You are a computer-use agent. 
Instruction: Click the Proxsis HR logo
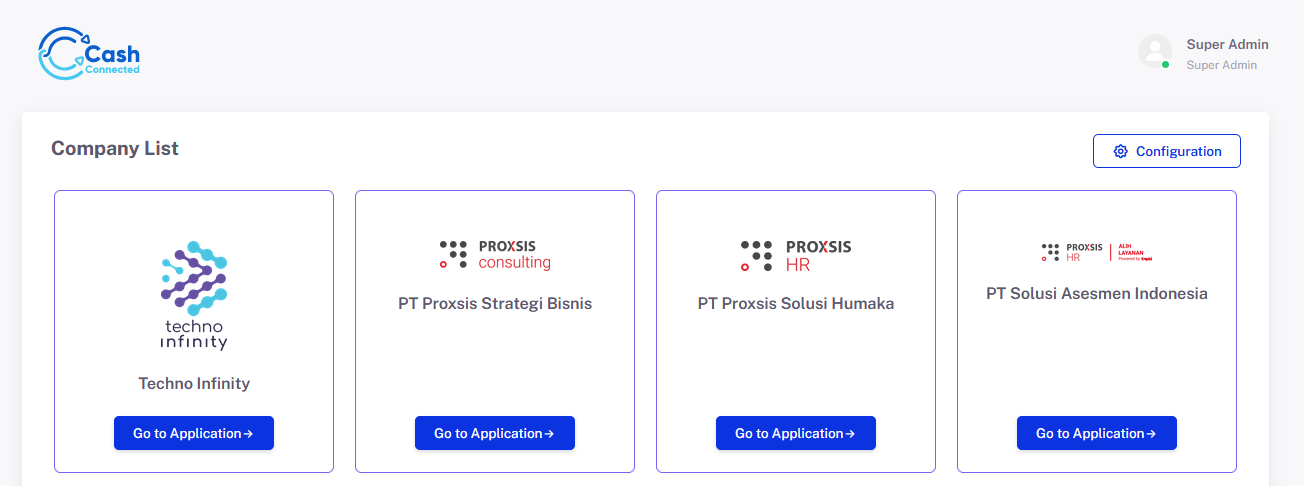tap(796, 255)
